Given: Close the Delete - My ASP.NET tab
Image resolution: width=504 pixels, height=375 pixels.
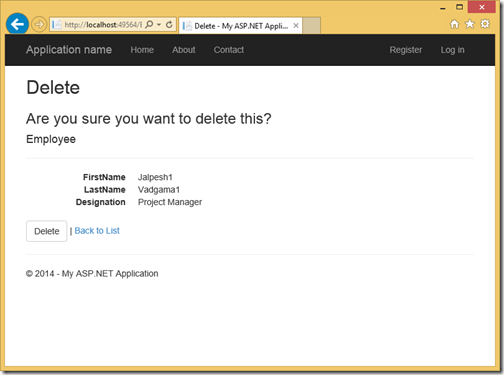Looking at the screenshot, I should pos(296,26).
